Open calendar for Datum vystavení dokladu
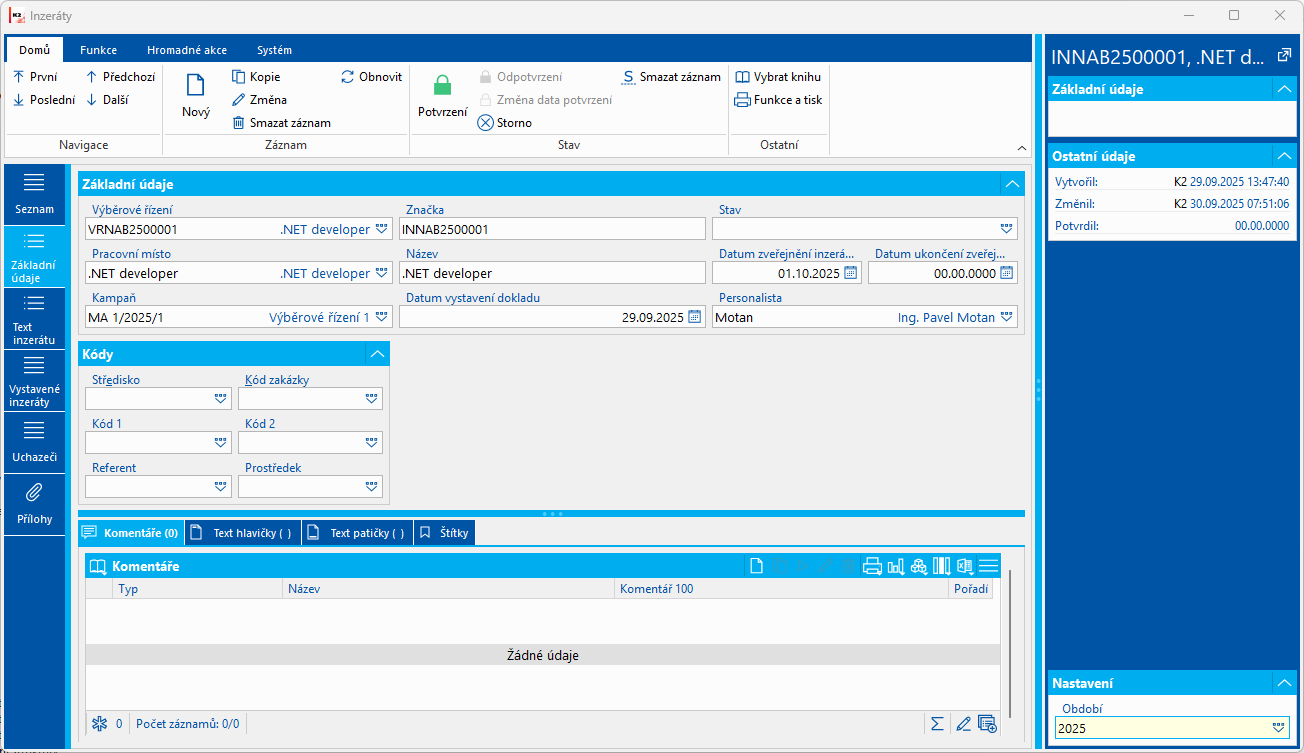The height and width of the screenshot is (753, 1304). pos(695,317)
